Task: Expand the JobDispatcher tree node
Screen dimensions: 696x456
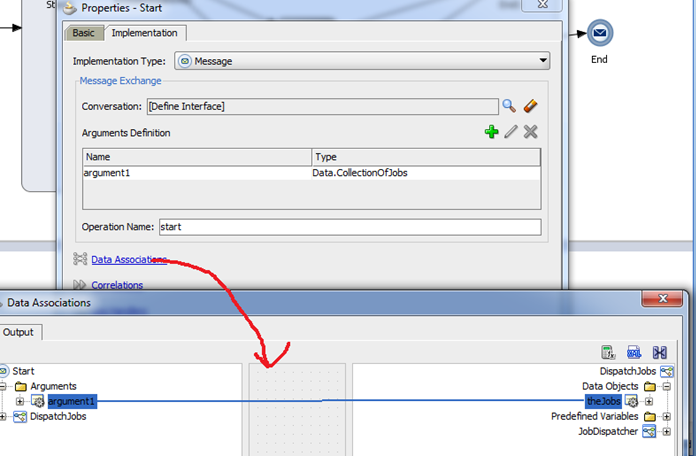Action: click(666, 431)
